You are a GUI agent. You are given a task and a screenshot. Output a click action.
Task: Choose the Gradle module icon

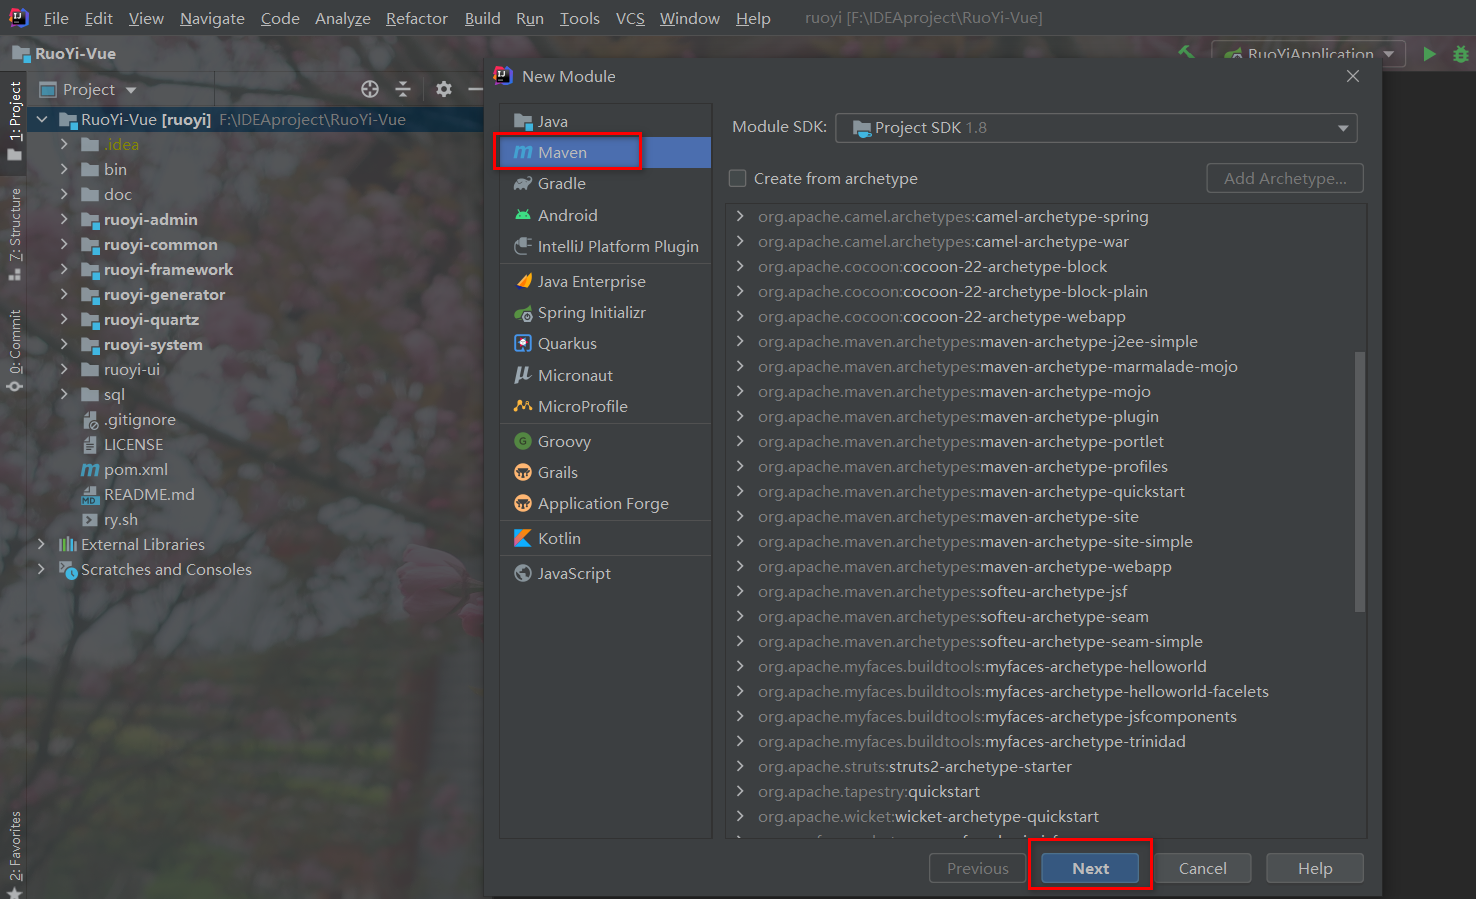(x=523, y=183)
